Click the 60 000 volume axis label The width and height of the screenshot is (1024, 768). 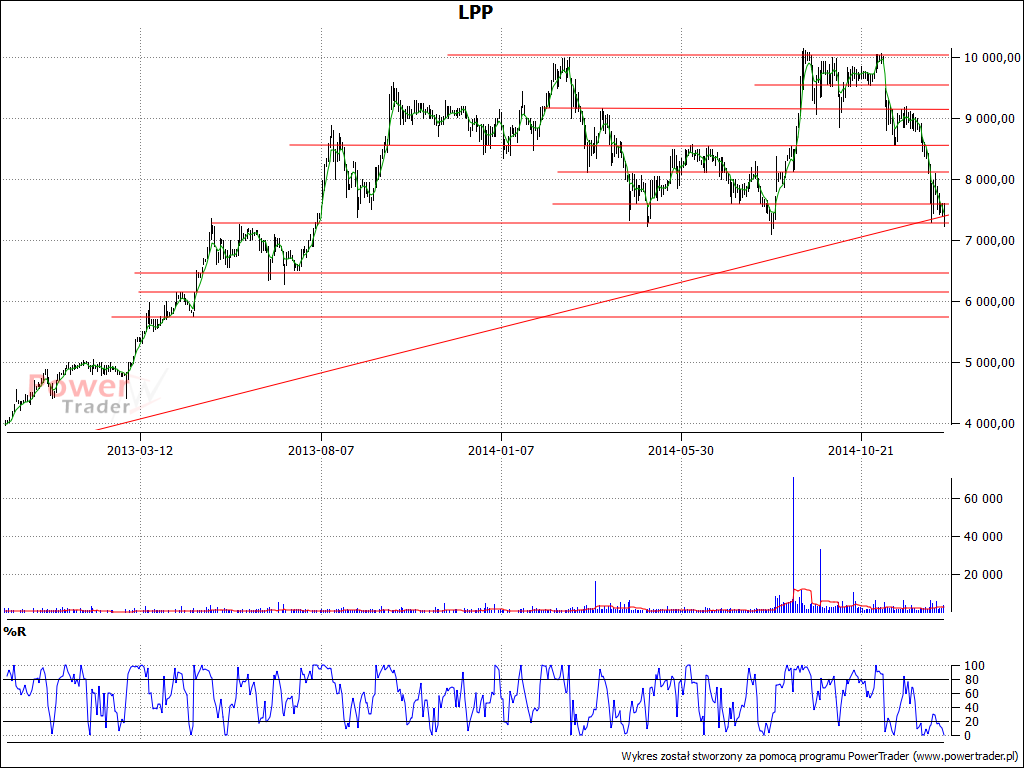pyautogui.click(x=983, y=499)
